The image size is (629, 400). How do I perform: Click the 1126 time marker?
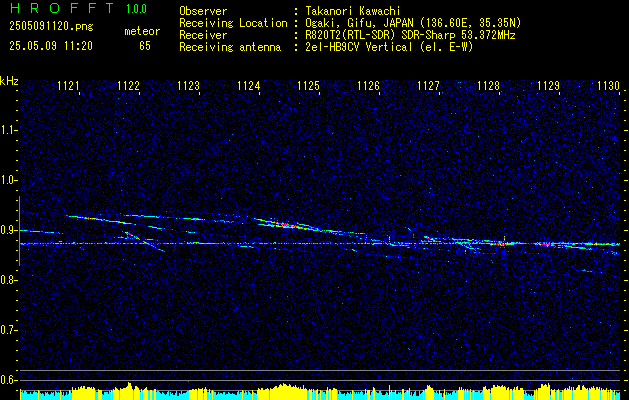(x=369, y=86)
